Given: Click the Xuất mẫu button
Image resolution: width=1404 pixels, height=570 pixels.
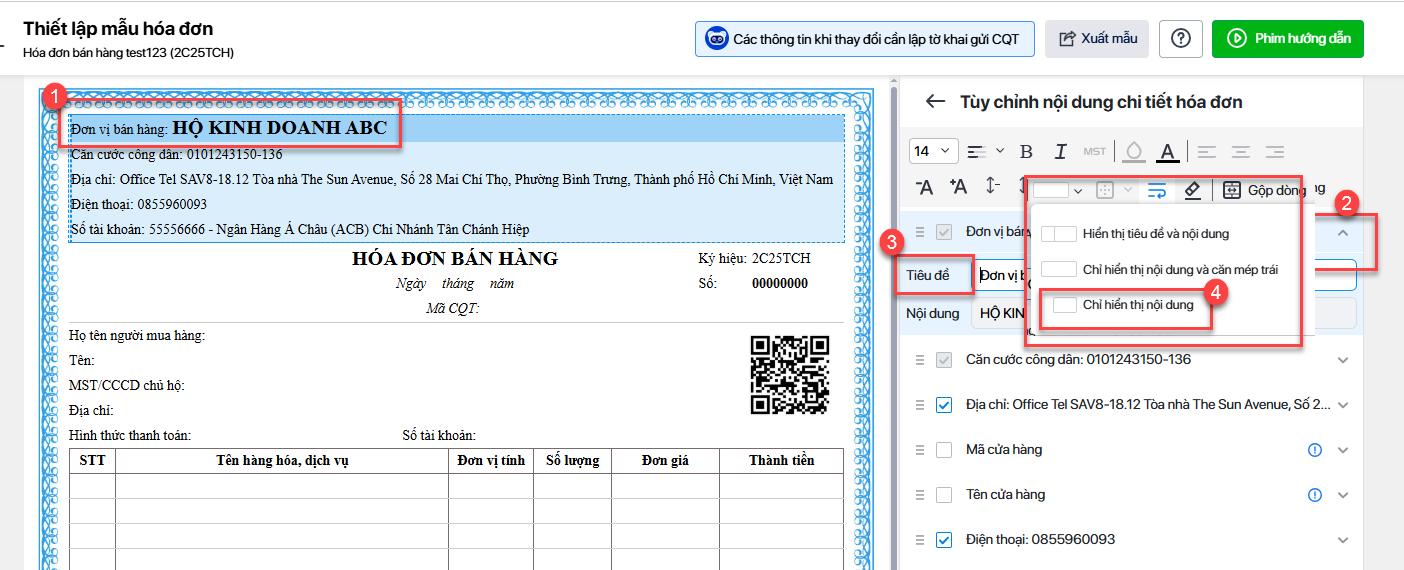Looking at the screenshot, I should 1097,39.
